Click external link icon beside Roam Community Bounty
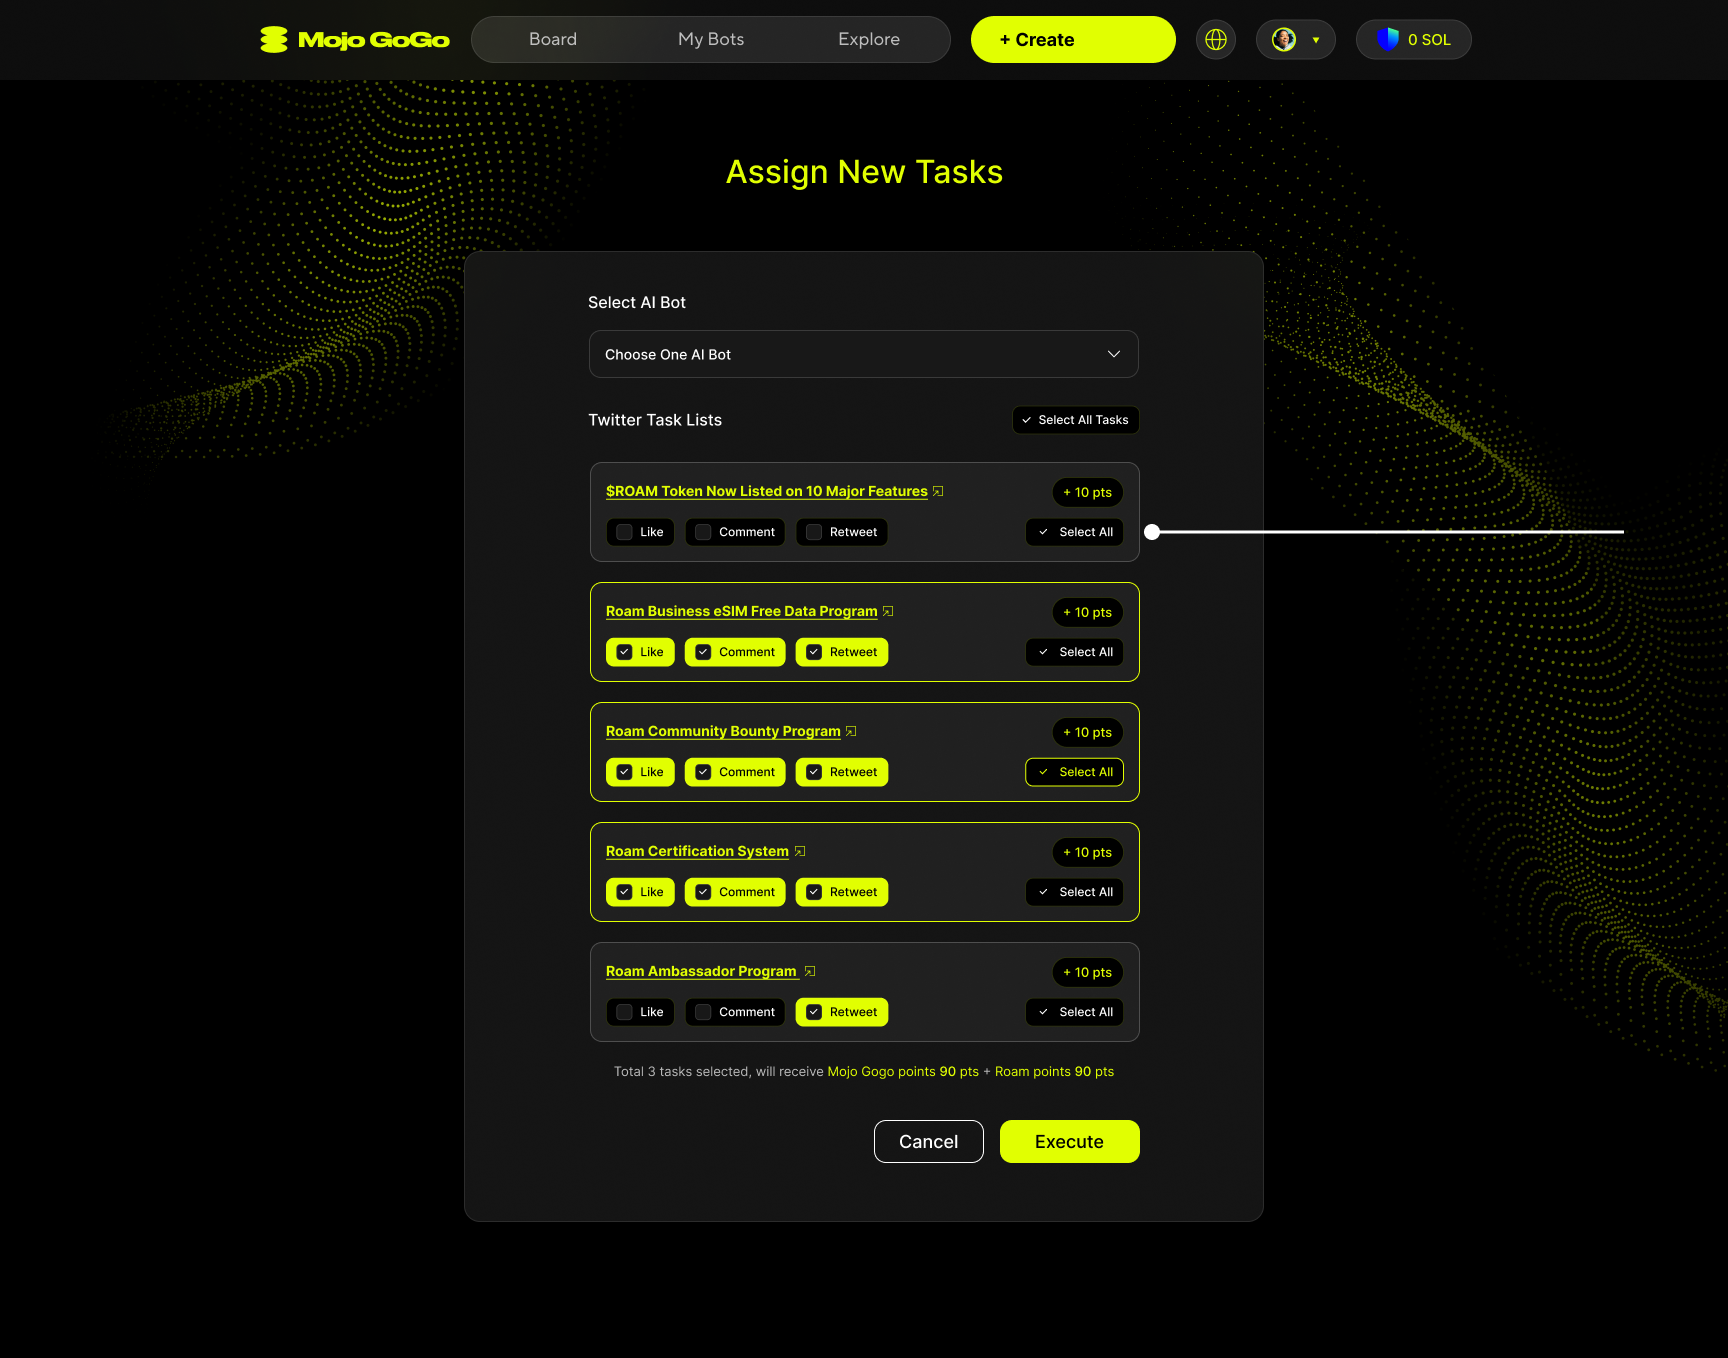This screenshot has width=1728, height=1358. pos(851,731)
